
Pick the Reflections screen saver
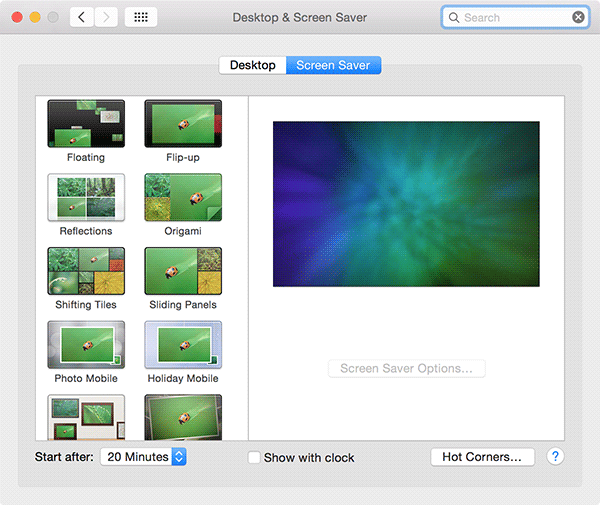click(86, 198)
